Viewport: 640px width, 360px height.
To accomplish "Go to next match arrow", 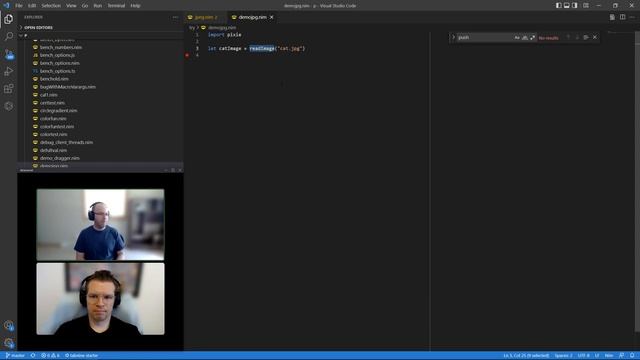I will click(x=577, y=38).
